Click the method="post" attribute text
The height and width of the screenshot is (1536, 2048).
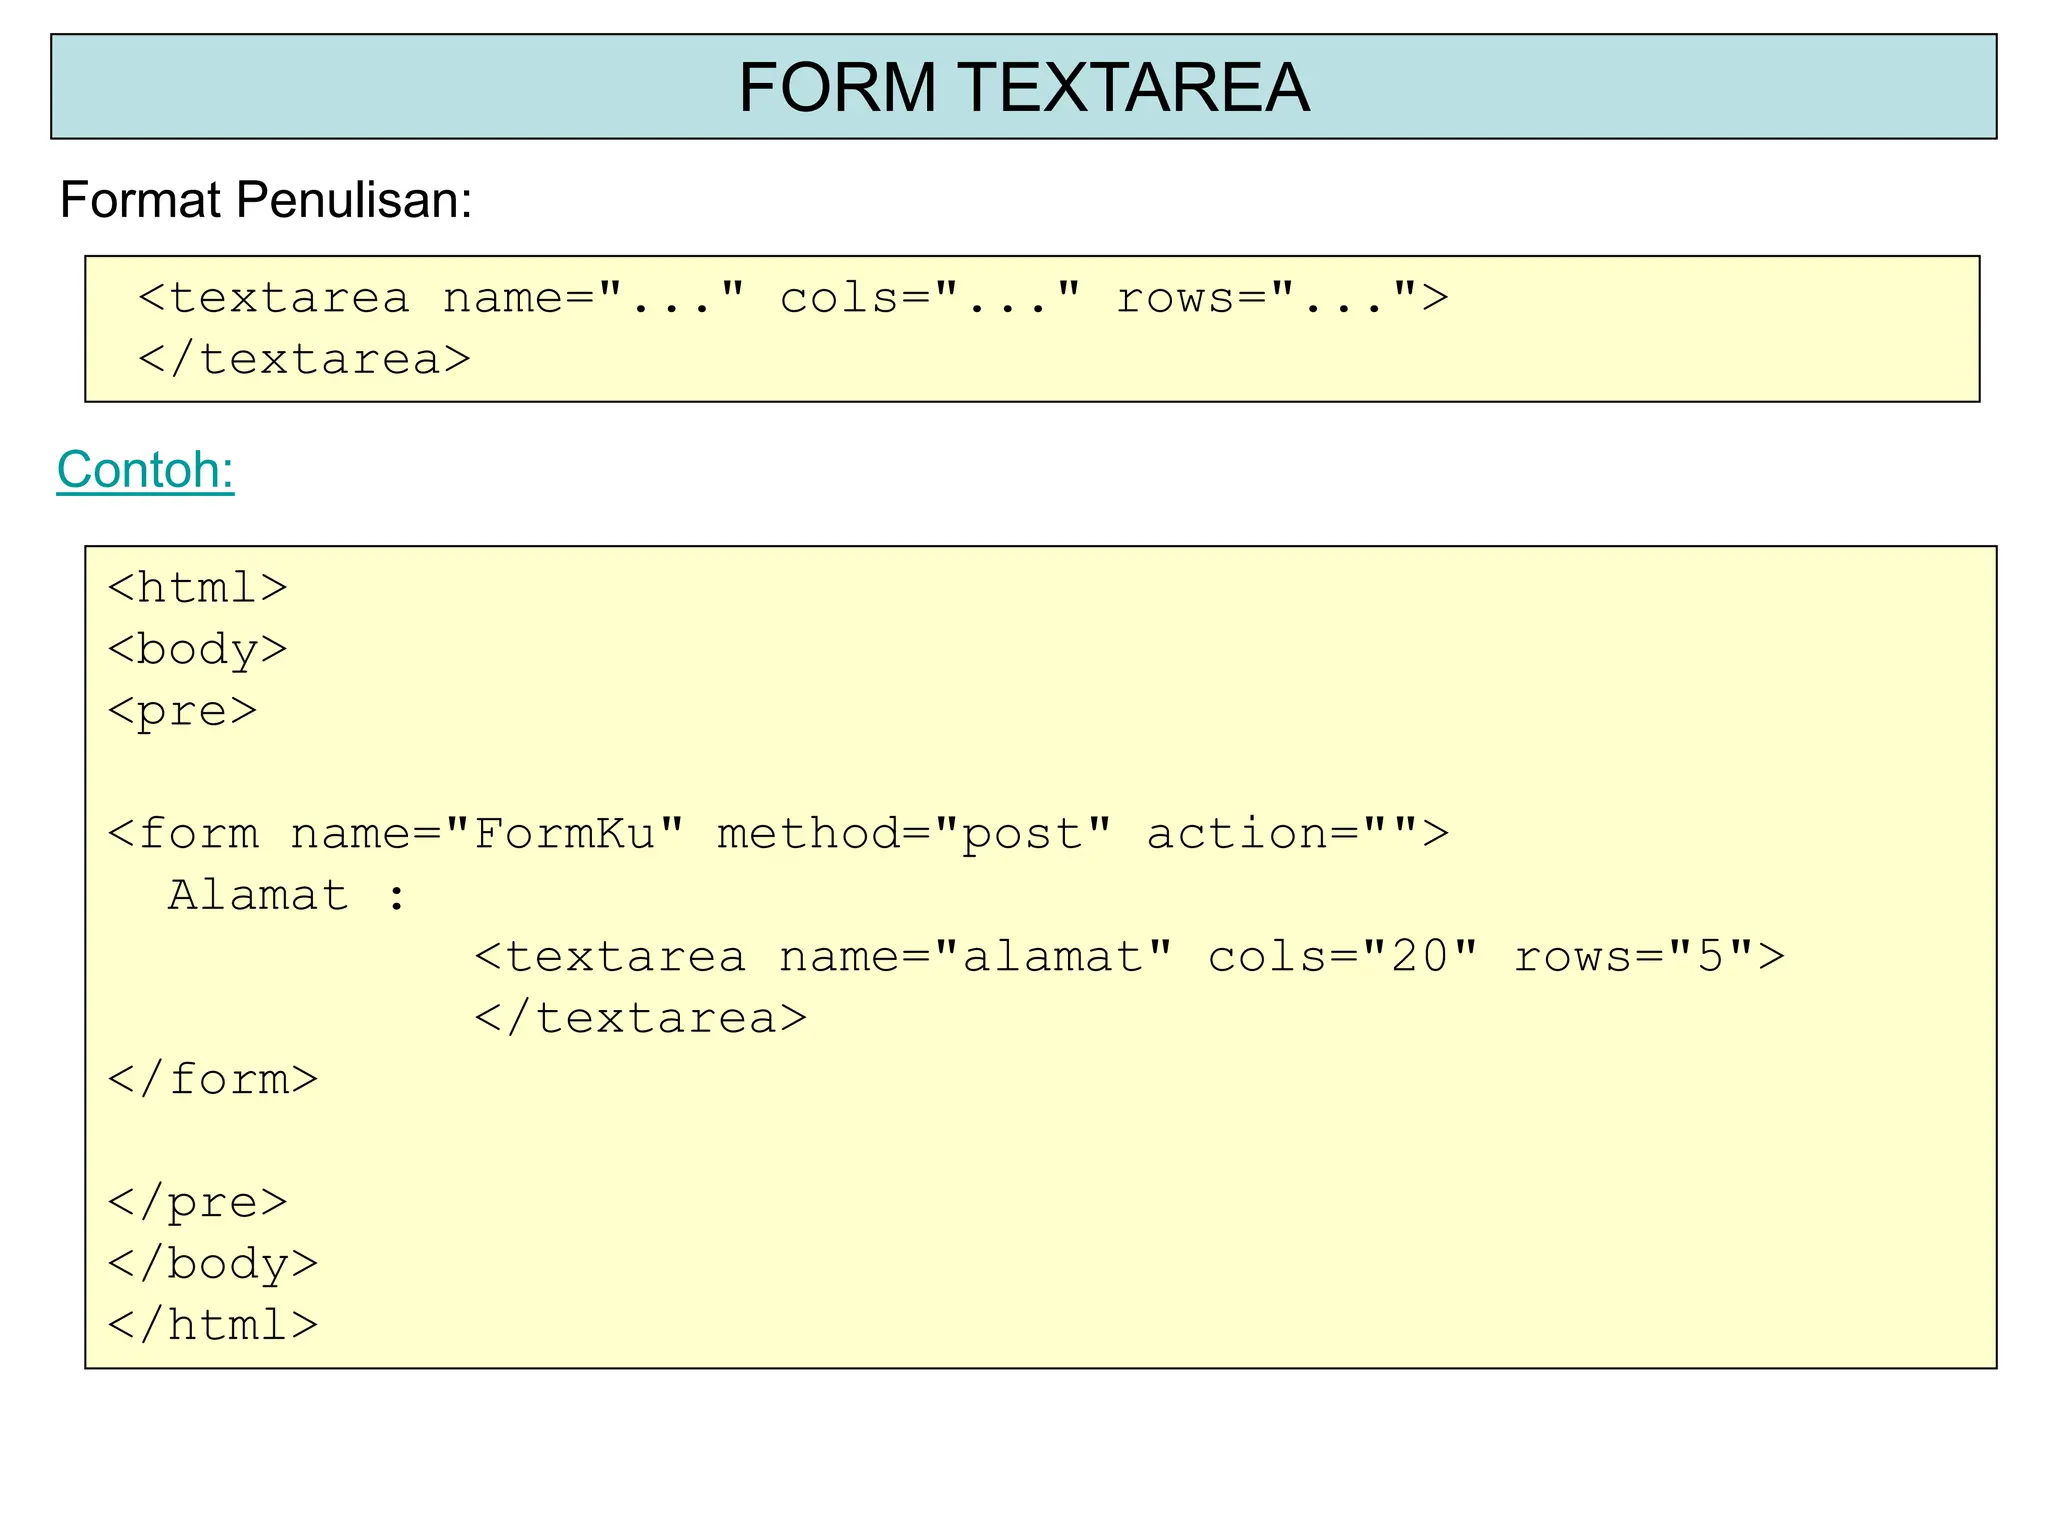tap(914, 834)
